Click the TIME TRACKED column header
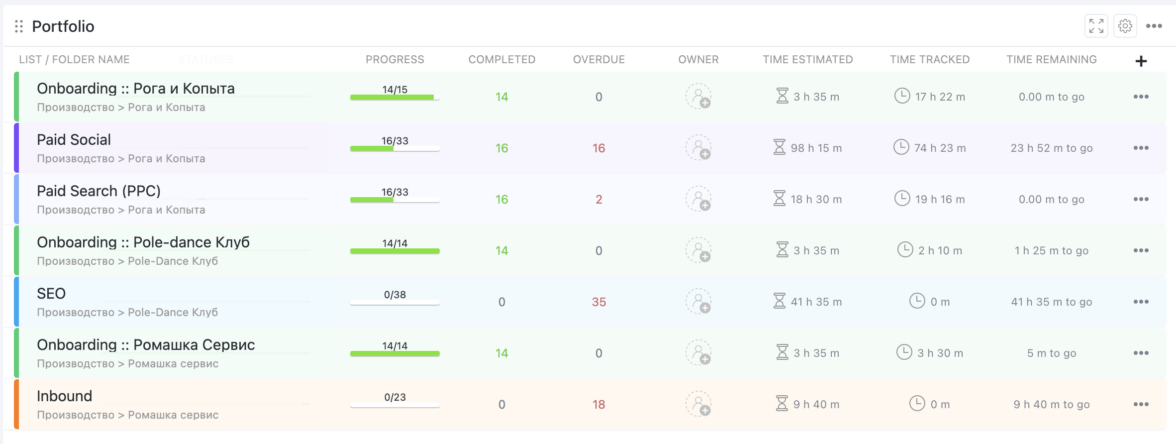Viewport: 1176px width, 444px height. (x=929, y=59)
